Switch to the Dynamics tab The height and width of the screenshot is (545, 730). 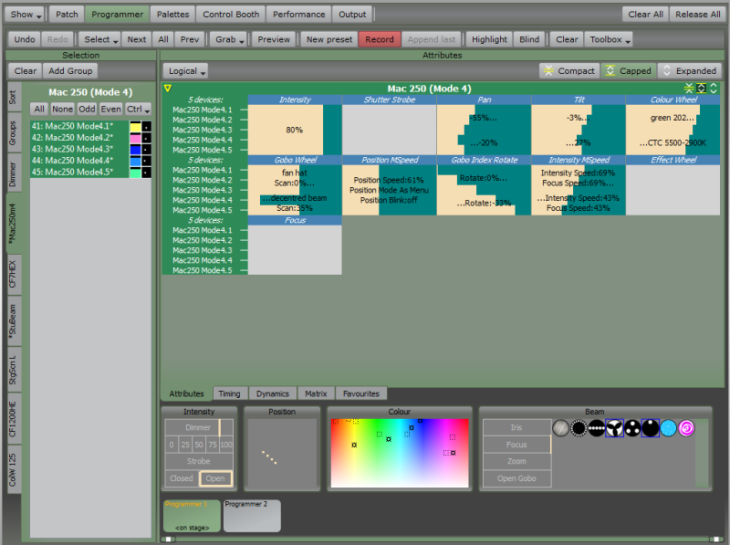coord(272,394)
